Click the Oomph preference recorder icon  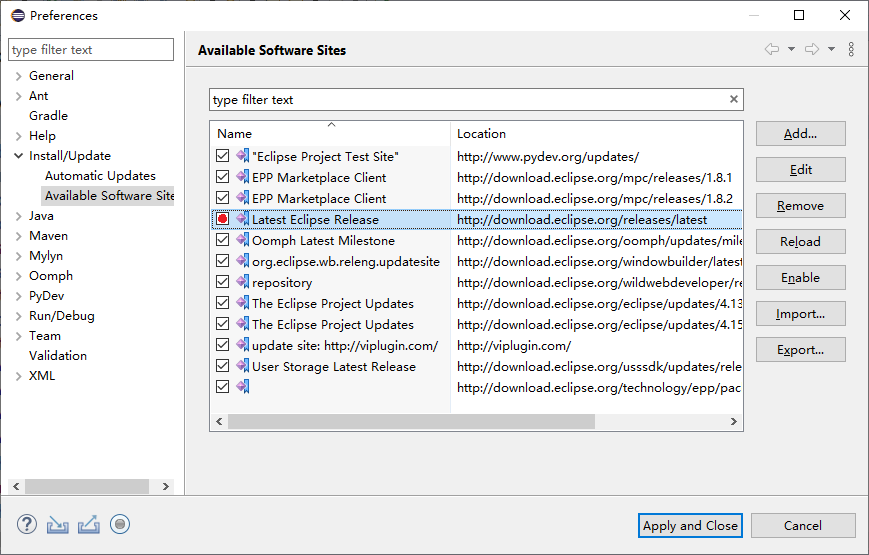[120, 524]
